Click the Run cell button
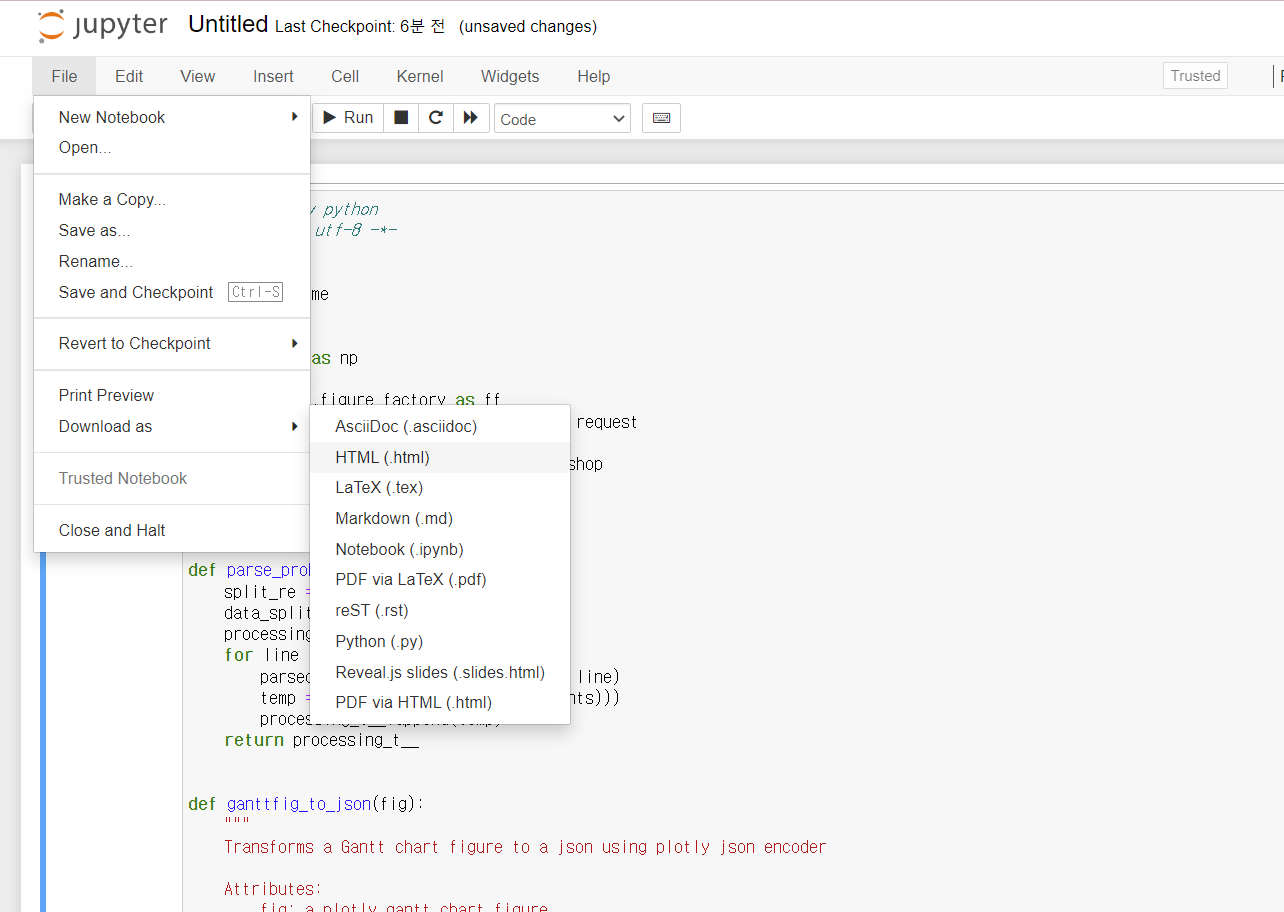Screen dimensions: 1284x912 pyautogui.click(x=348, y=118)
